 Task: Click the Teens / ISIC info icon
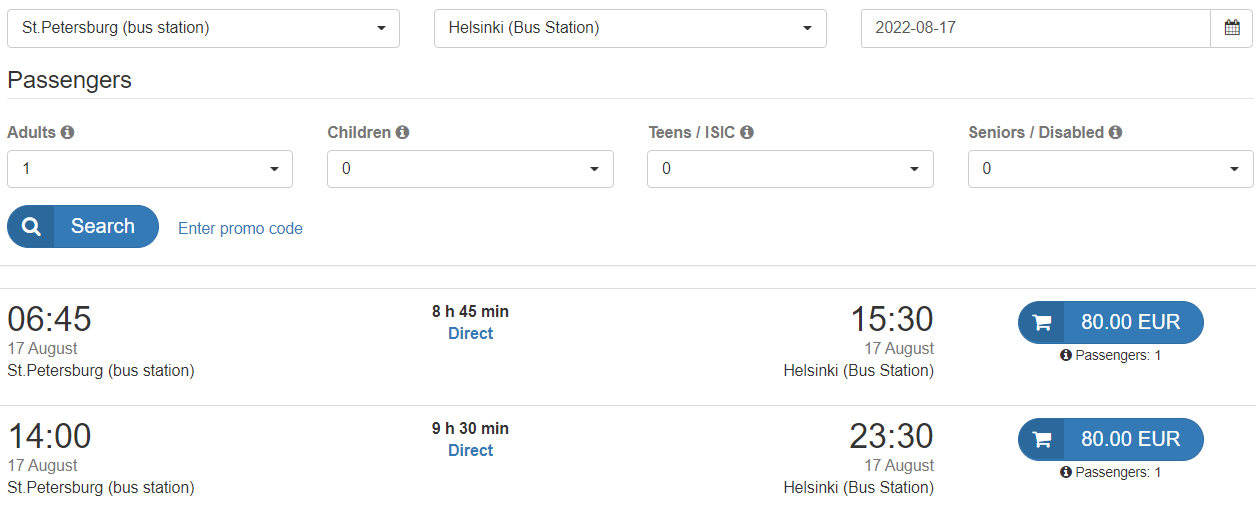coord(747,132)
